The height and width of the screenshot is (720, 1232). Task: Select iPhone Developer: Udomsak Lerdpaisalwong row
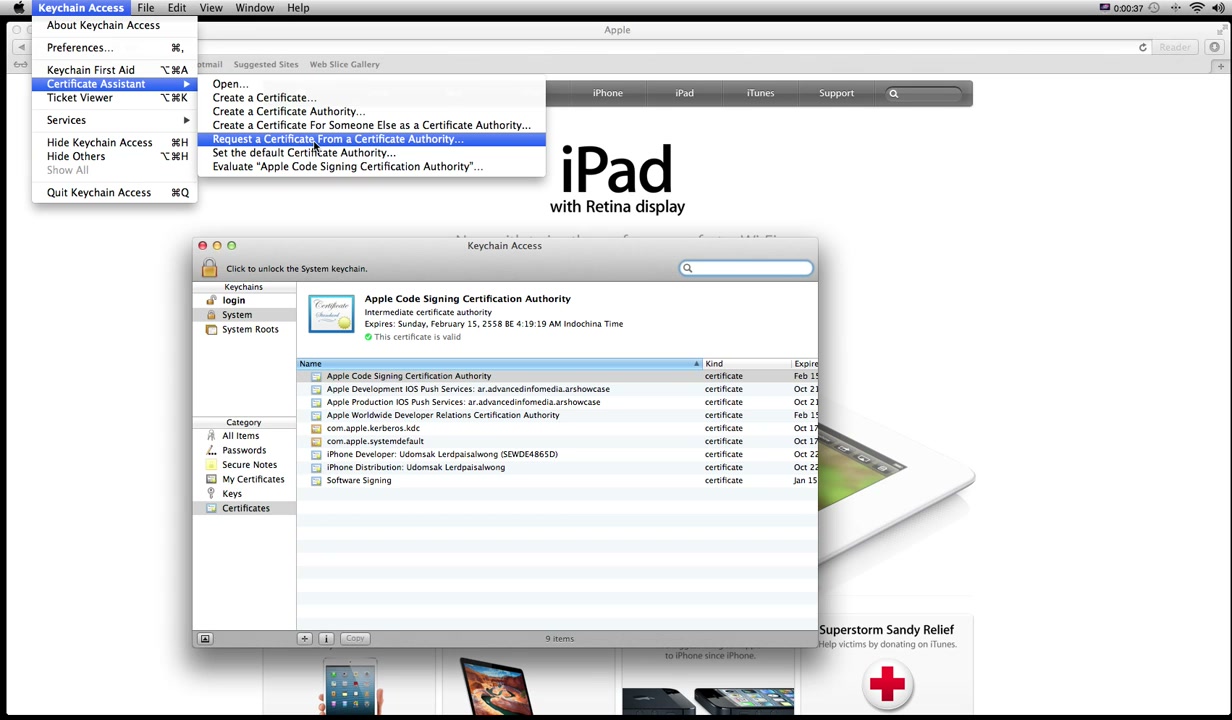[x=557, y=454]
